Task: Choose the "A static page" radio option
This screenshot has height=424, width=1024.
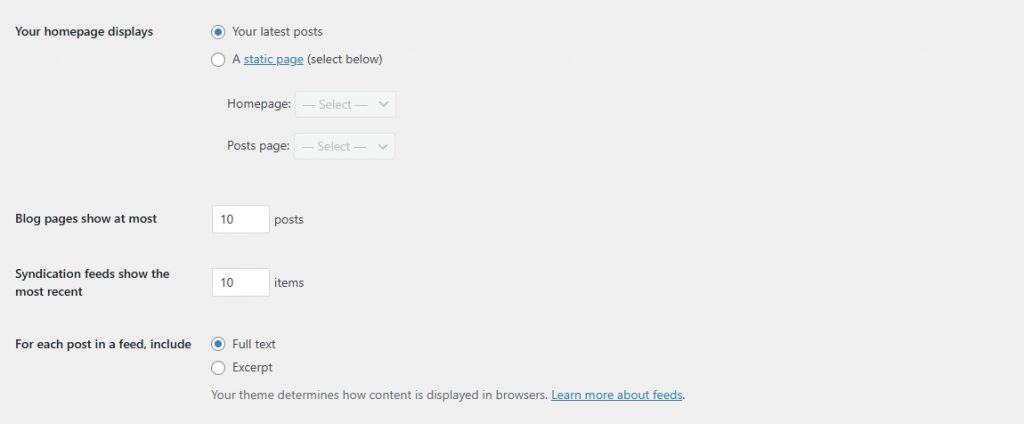Action: [x=219, y=59]
